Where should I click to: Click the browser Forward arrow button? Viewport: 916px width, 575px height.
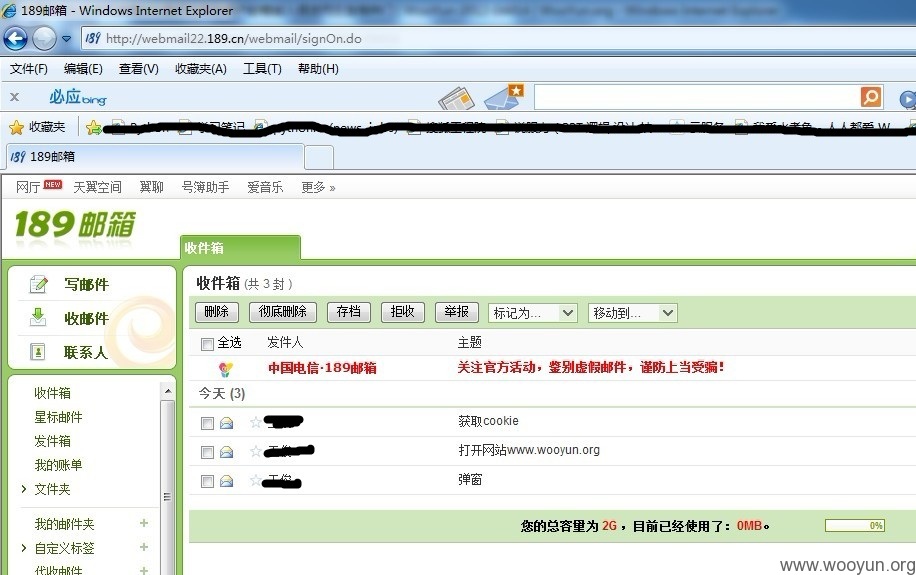(x=44, y=39)
